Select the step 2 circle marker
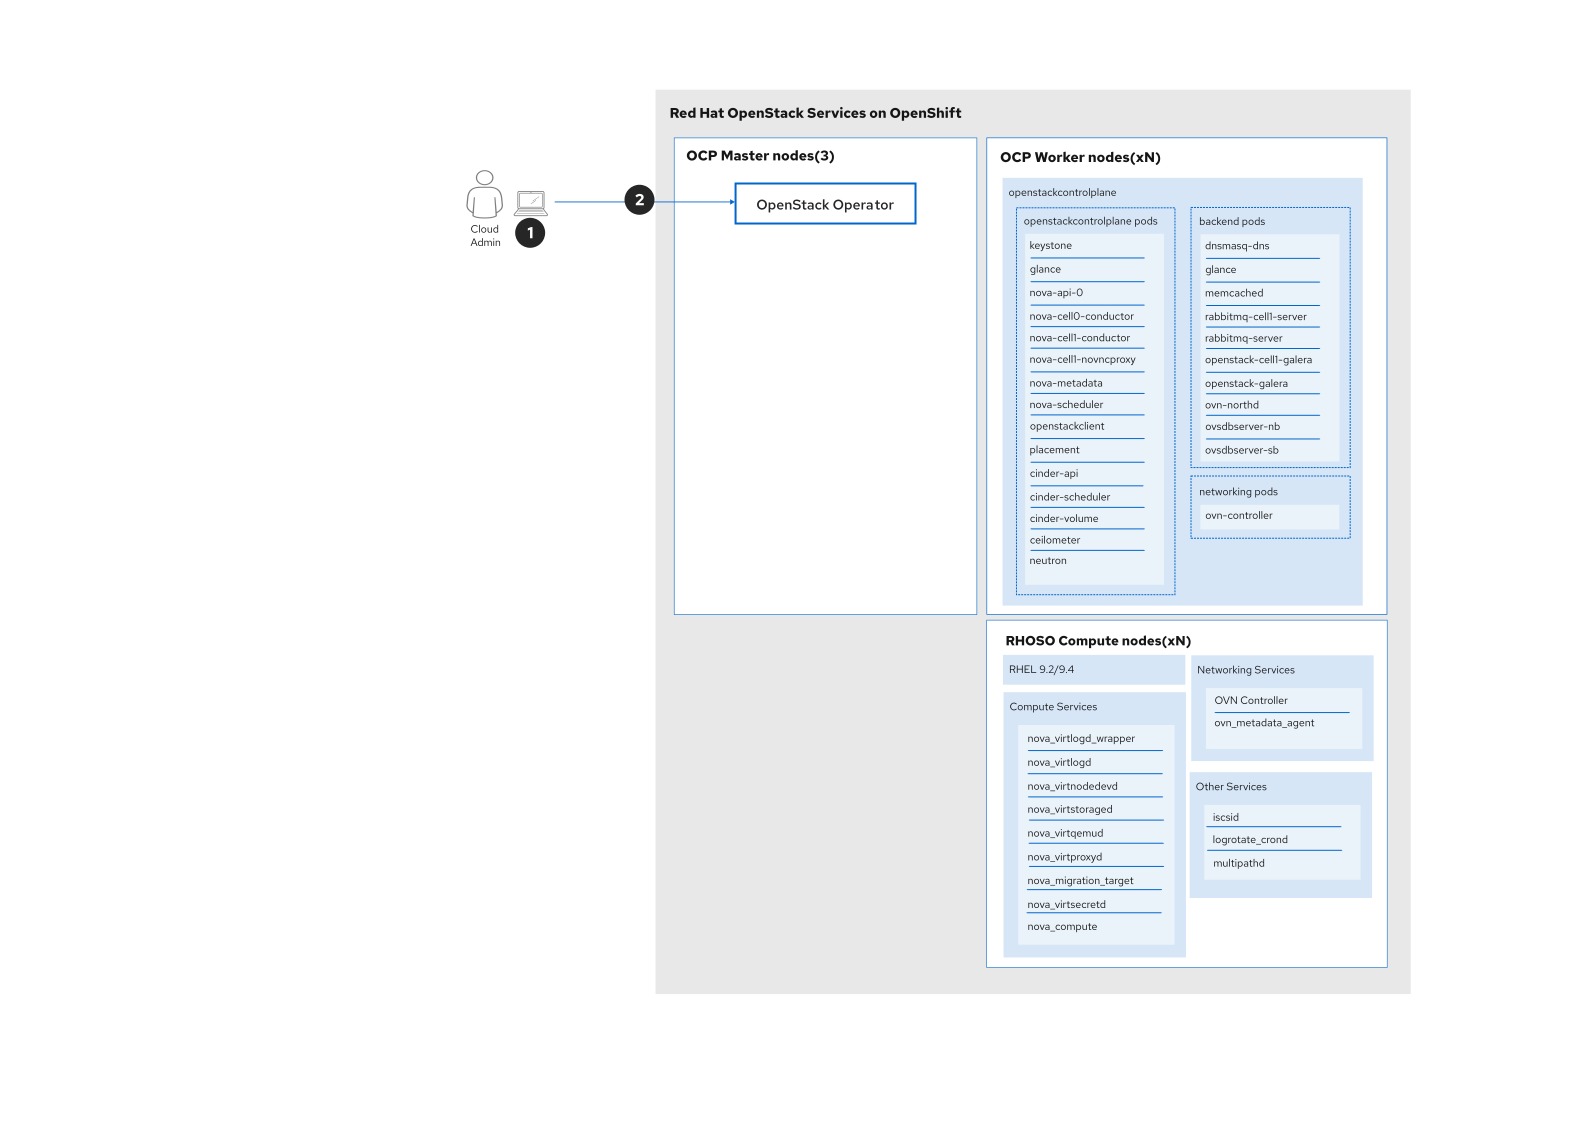The height and width of the screenshot is (1123, 1587). click(639, 200)
